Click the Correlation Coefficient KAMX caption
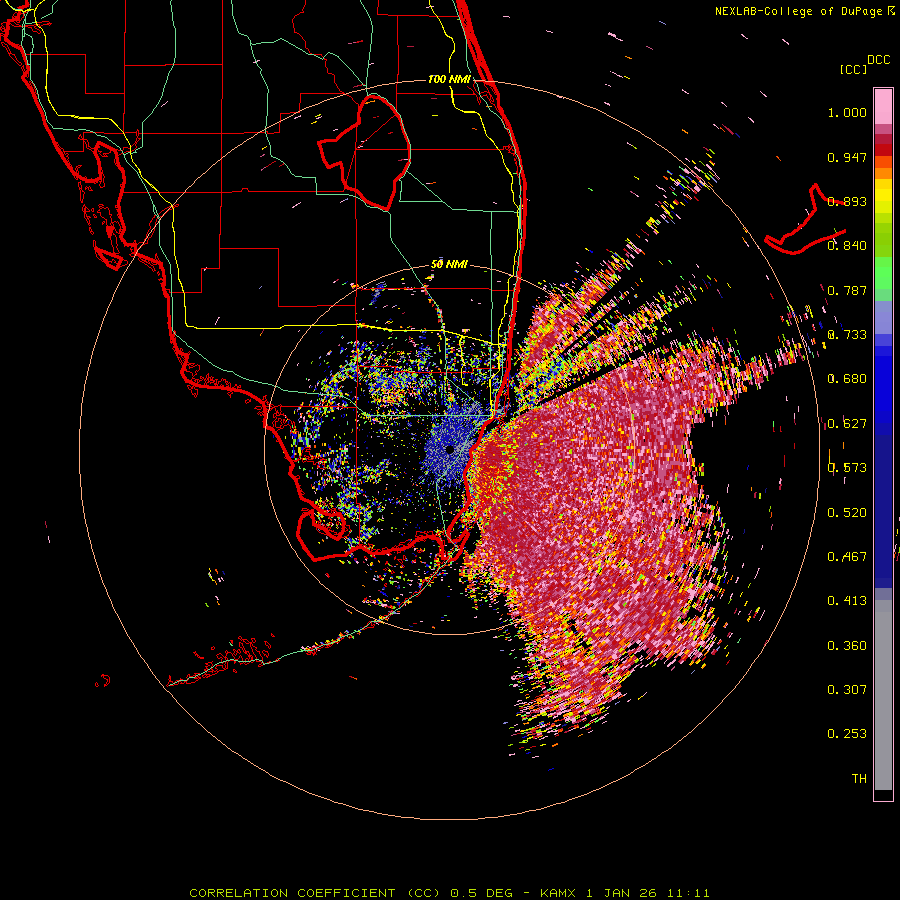Image resolution: width=900 pixels, height=900 pixels. coord(449,893)
